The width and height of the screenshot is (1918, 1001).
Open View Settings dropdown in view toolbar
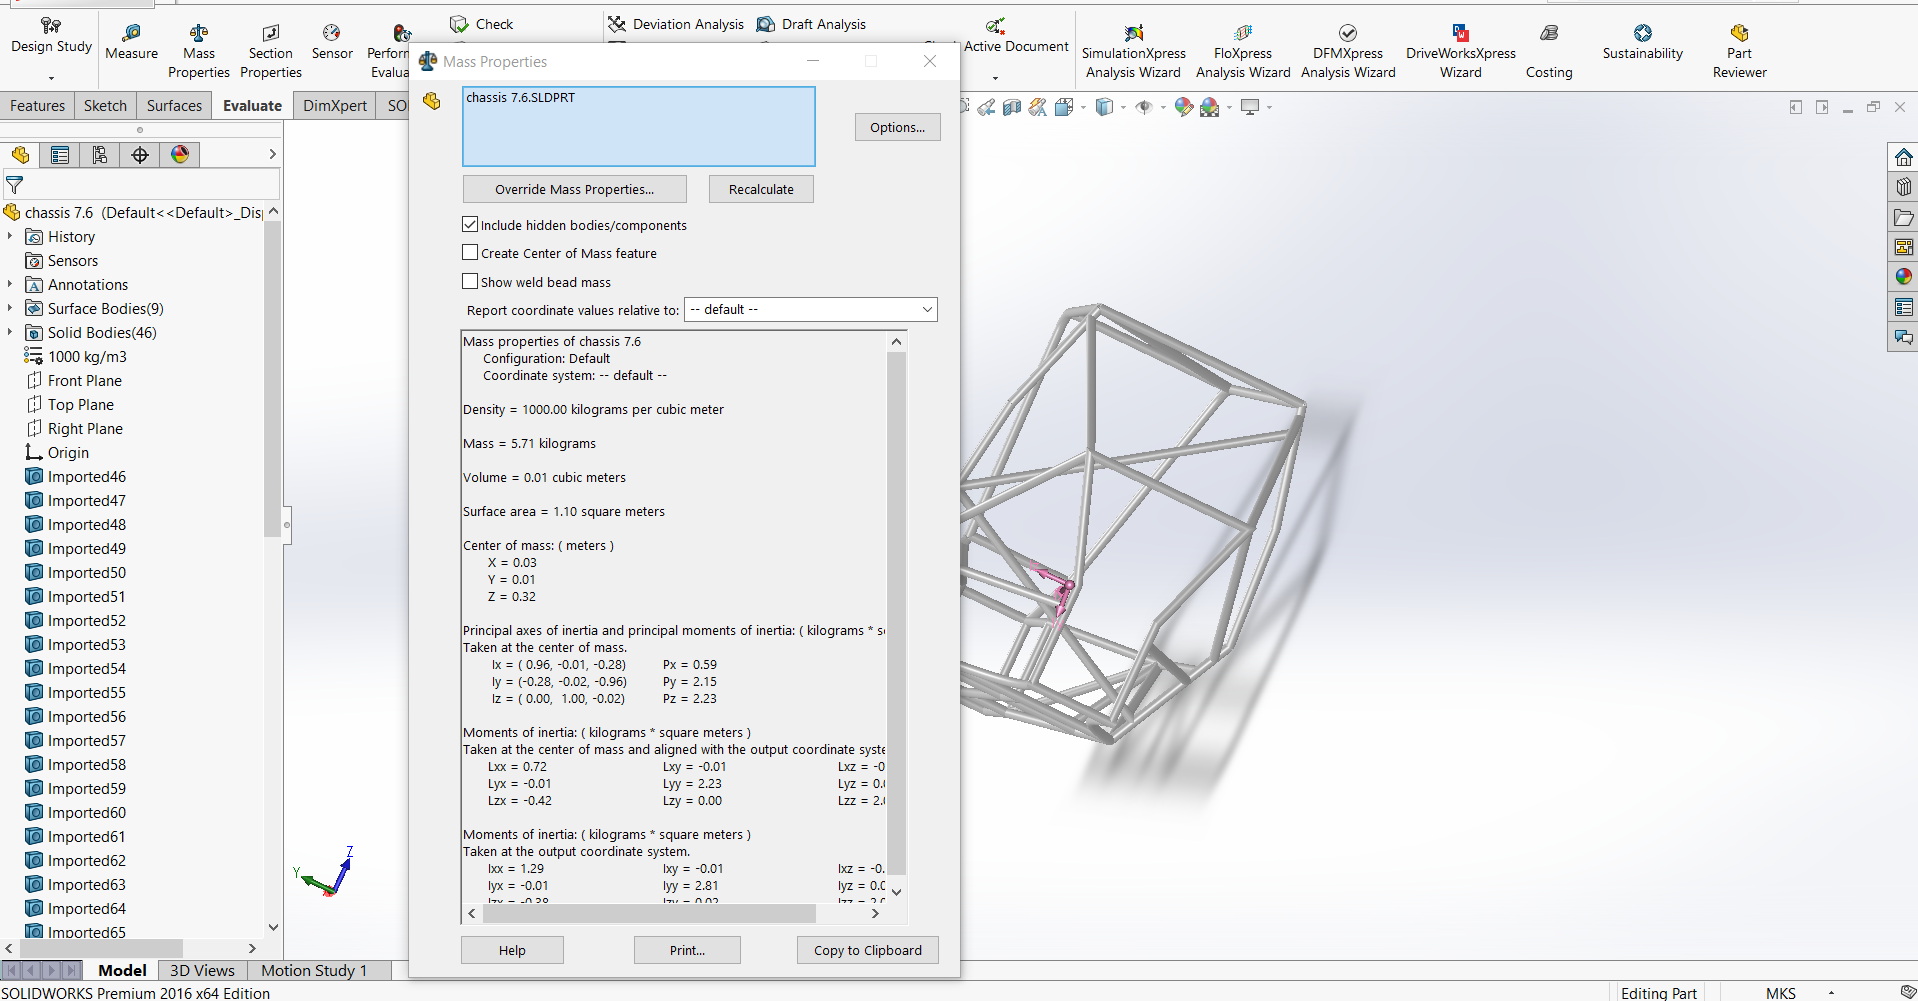click(1269, 107)
